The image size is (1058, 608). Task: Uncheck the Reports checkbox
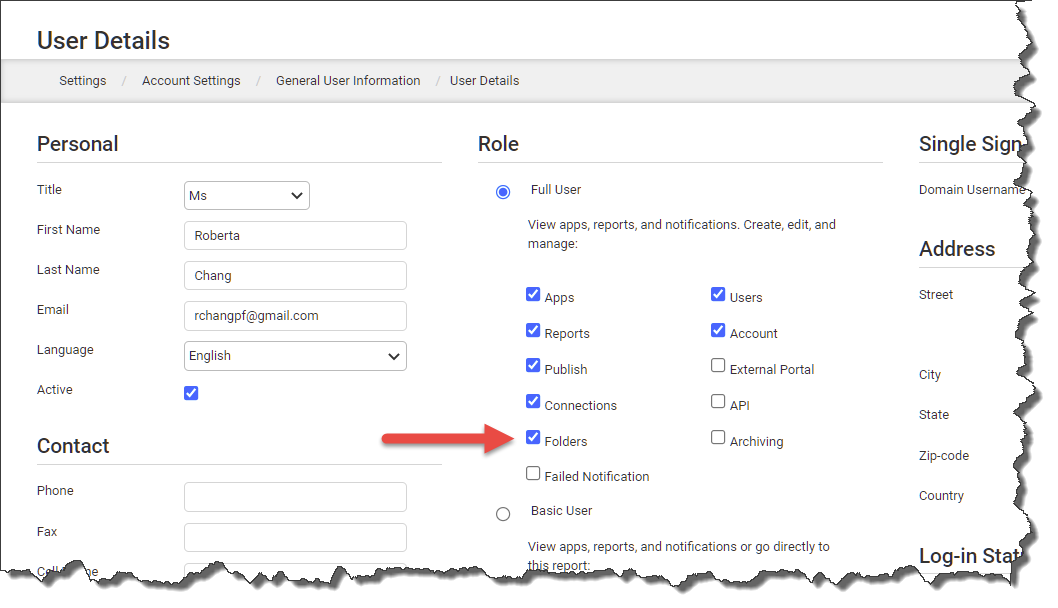[x=533, y=330]
